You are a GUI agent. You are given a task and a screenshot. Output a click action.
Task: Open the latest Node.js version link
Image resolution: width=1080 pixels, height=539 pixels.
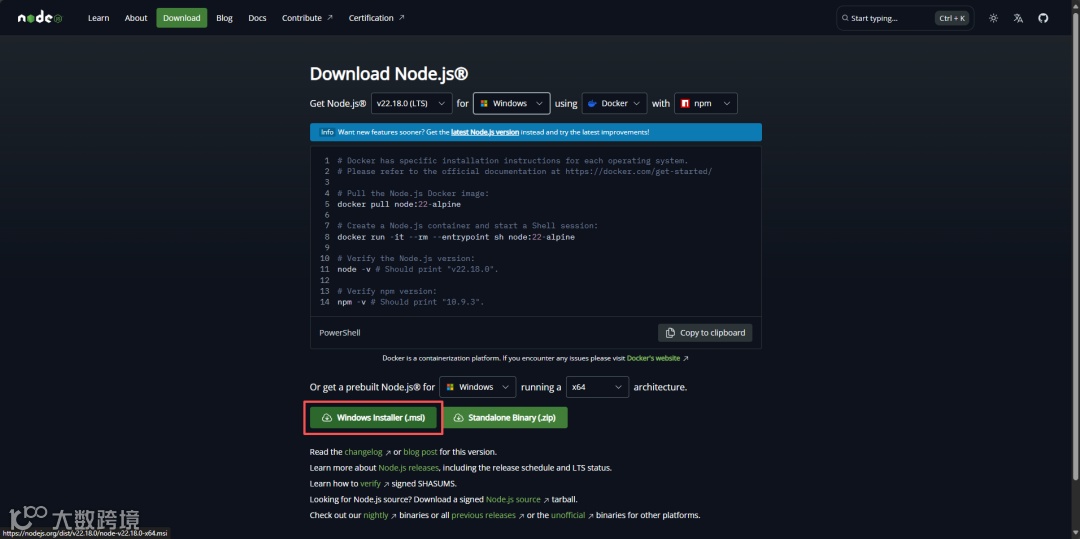point(485,132)
